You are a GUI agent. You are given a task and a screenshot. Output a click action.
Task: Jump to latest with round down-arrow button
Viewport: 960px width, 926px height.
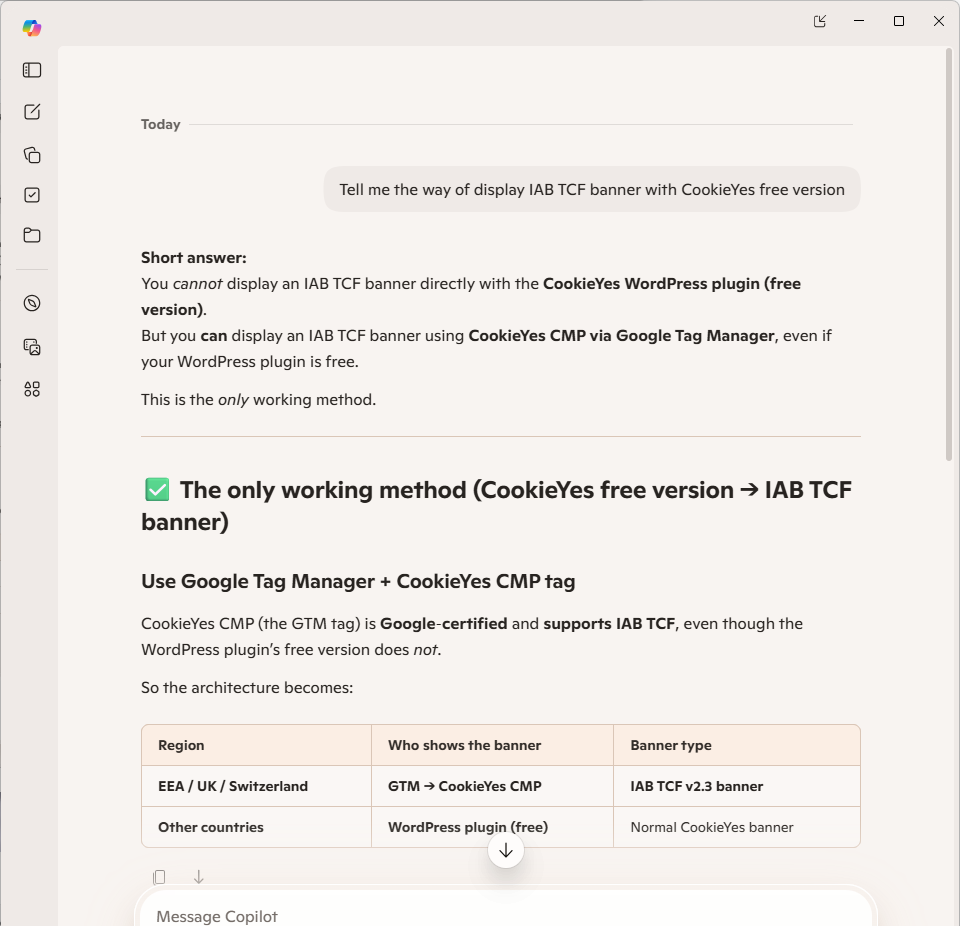pos(506,850)
